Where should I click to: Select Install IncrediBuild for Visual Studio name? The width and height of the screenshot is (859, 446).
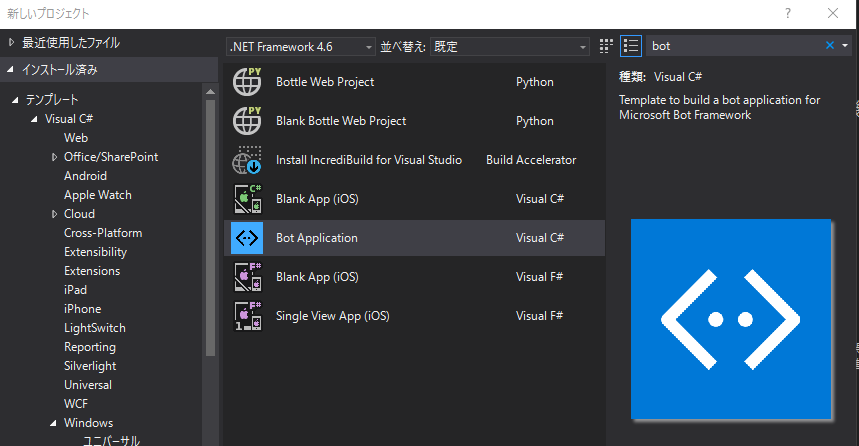(369, 160)
